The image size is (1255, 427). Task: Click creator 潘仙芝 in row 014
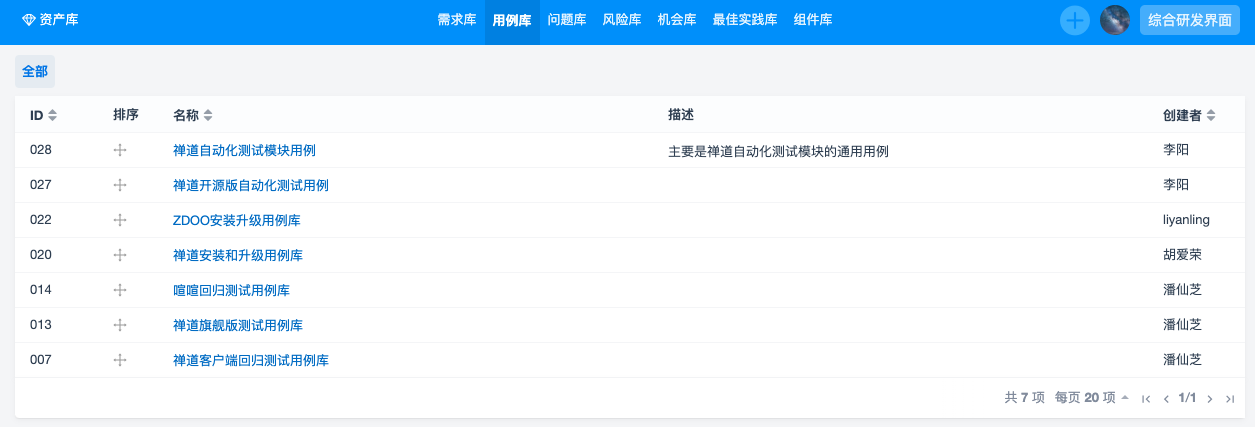click(x=1182, y=290)
